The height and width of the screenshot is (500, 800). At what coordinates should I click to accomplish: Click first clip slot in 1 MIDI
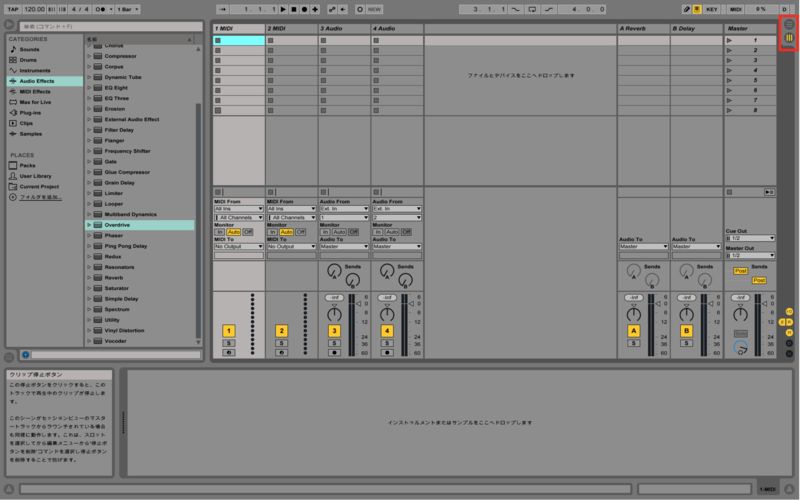[x=239, y=40]
